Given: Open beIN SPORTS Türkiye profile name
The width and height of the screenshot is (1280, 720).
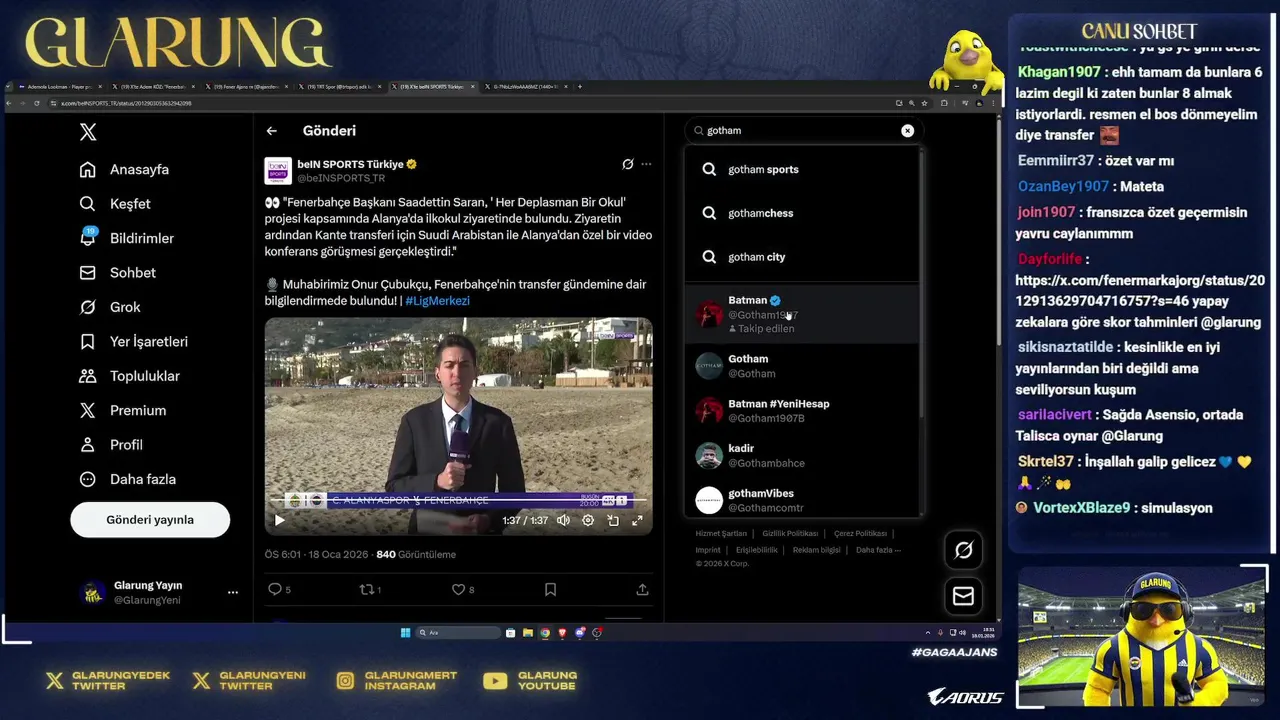Looking at the screenshot, I should coord(350,164).
